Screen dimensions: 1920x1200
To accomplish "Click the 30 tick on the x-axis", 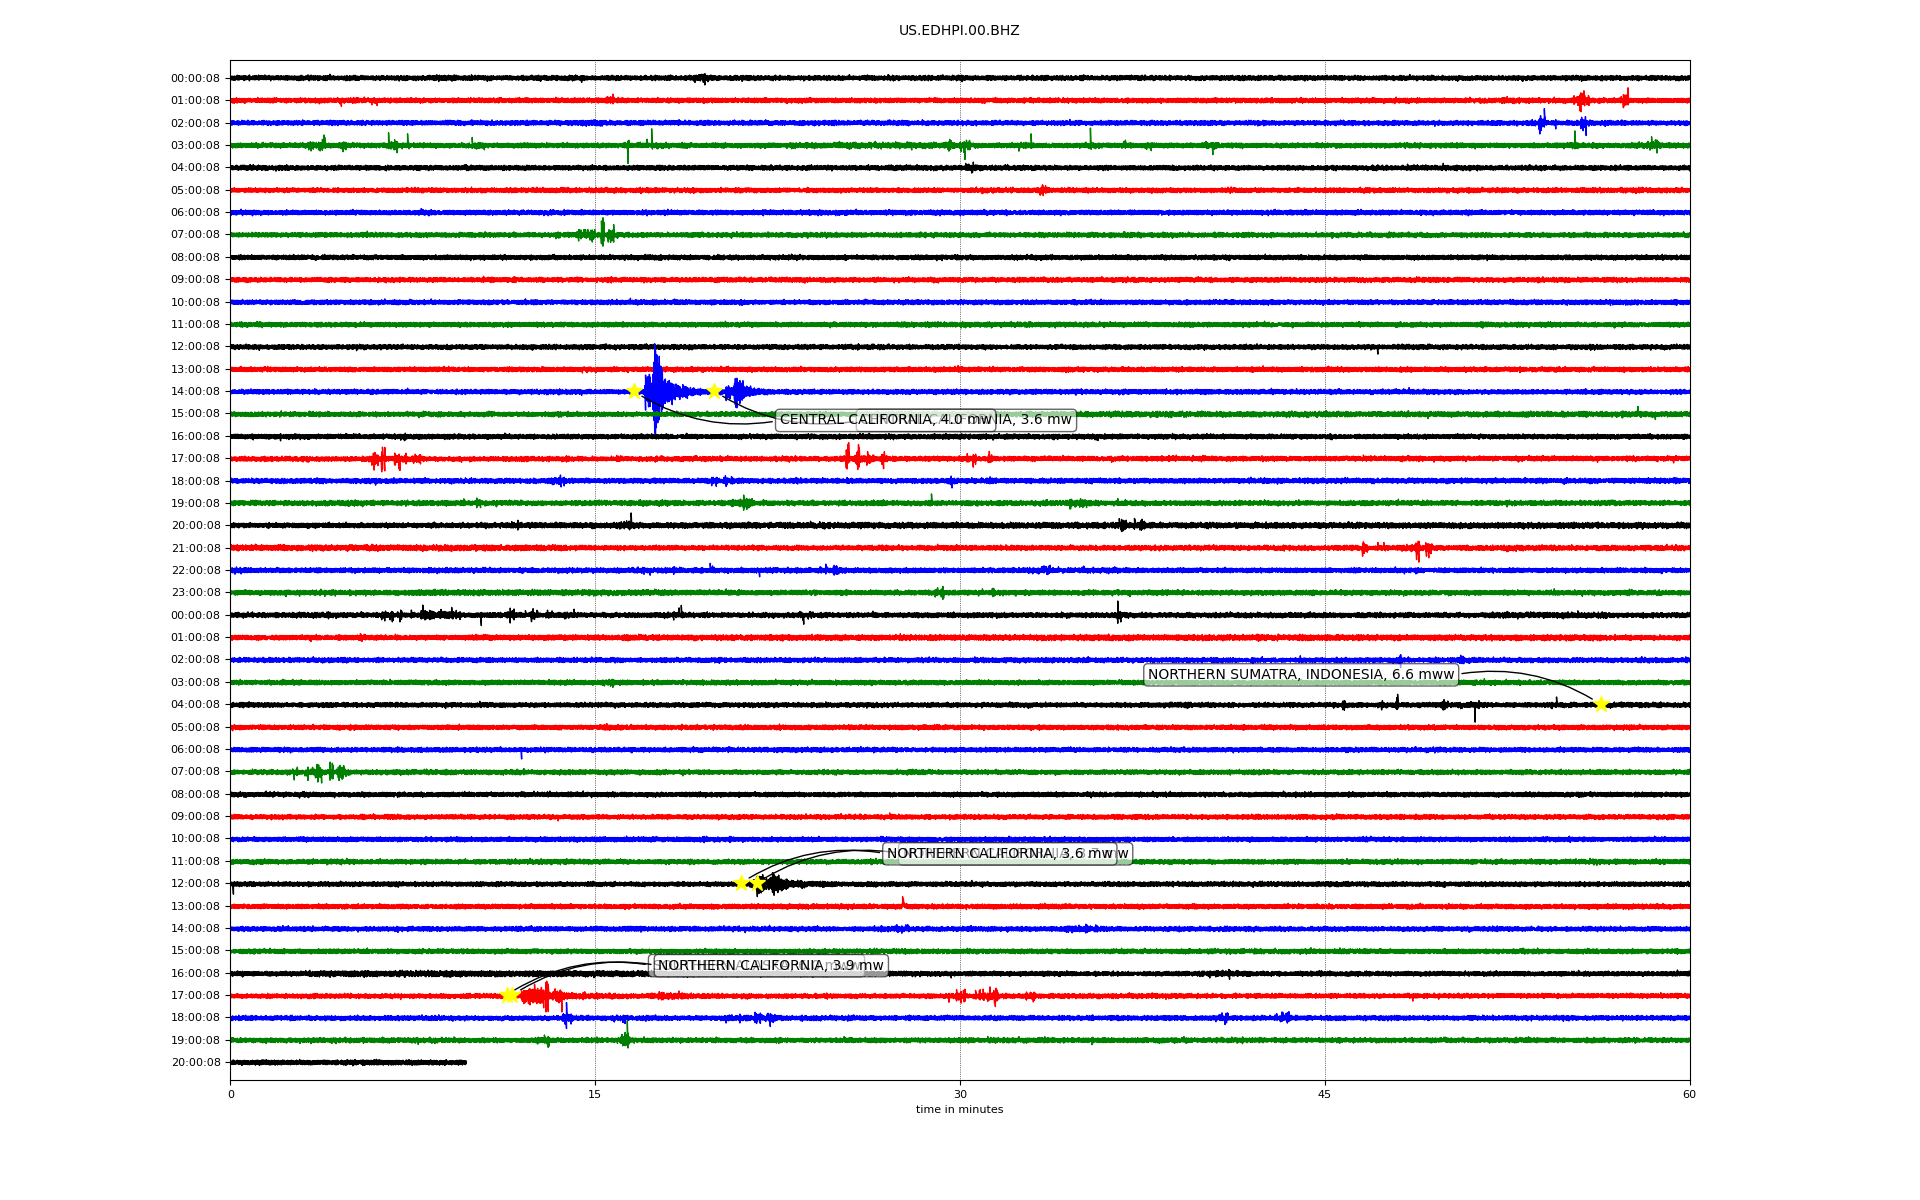I will tap(960, 1094).
